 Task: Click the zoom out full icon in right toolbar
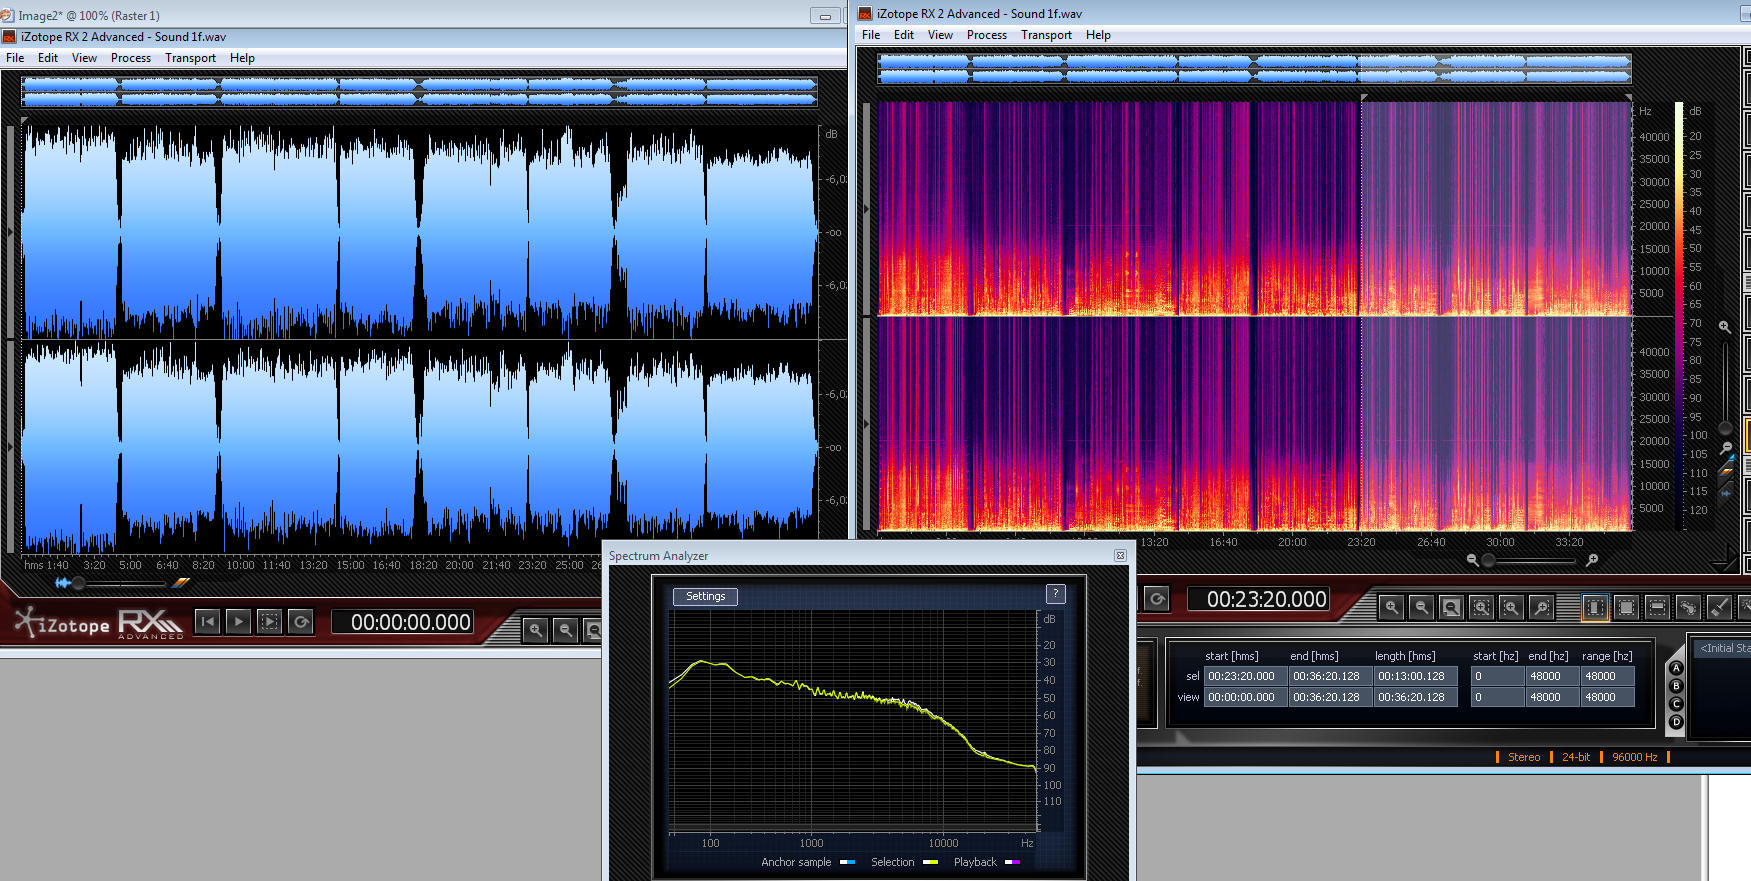click(x=1451, y=607)
